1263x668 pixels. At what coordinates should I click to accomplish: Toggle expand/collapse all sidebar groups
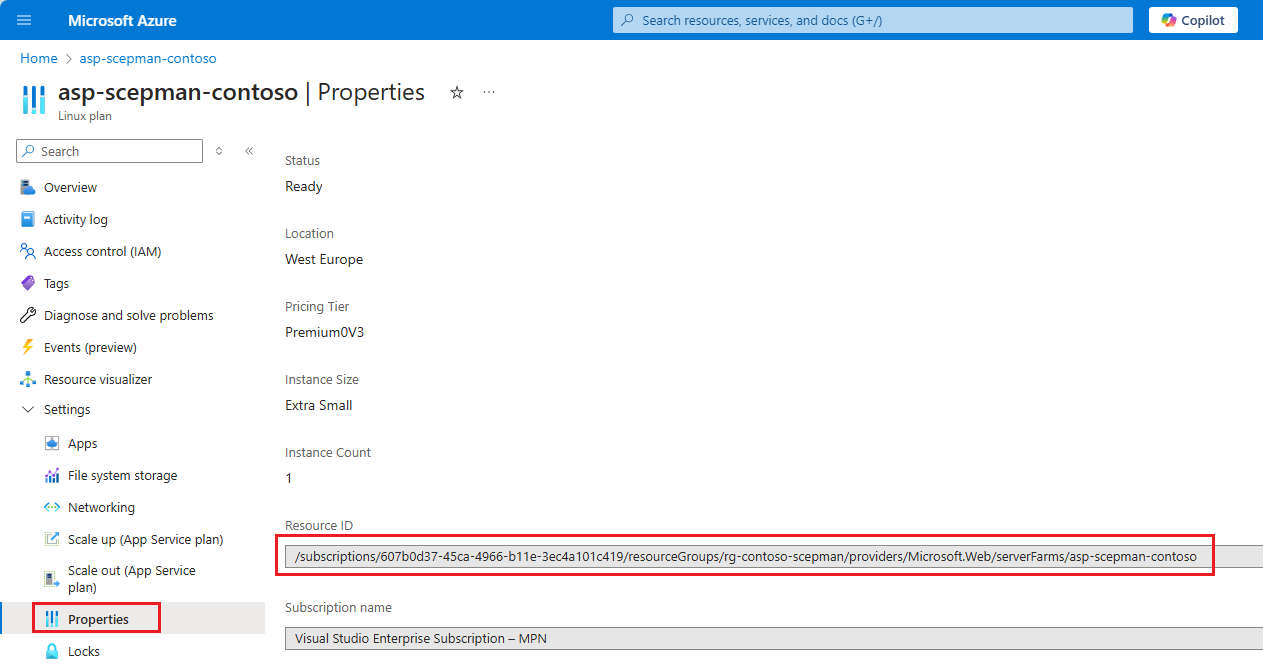219,151
